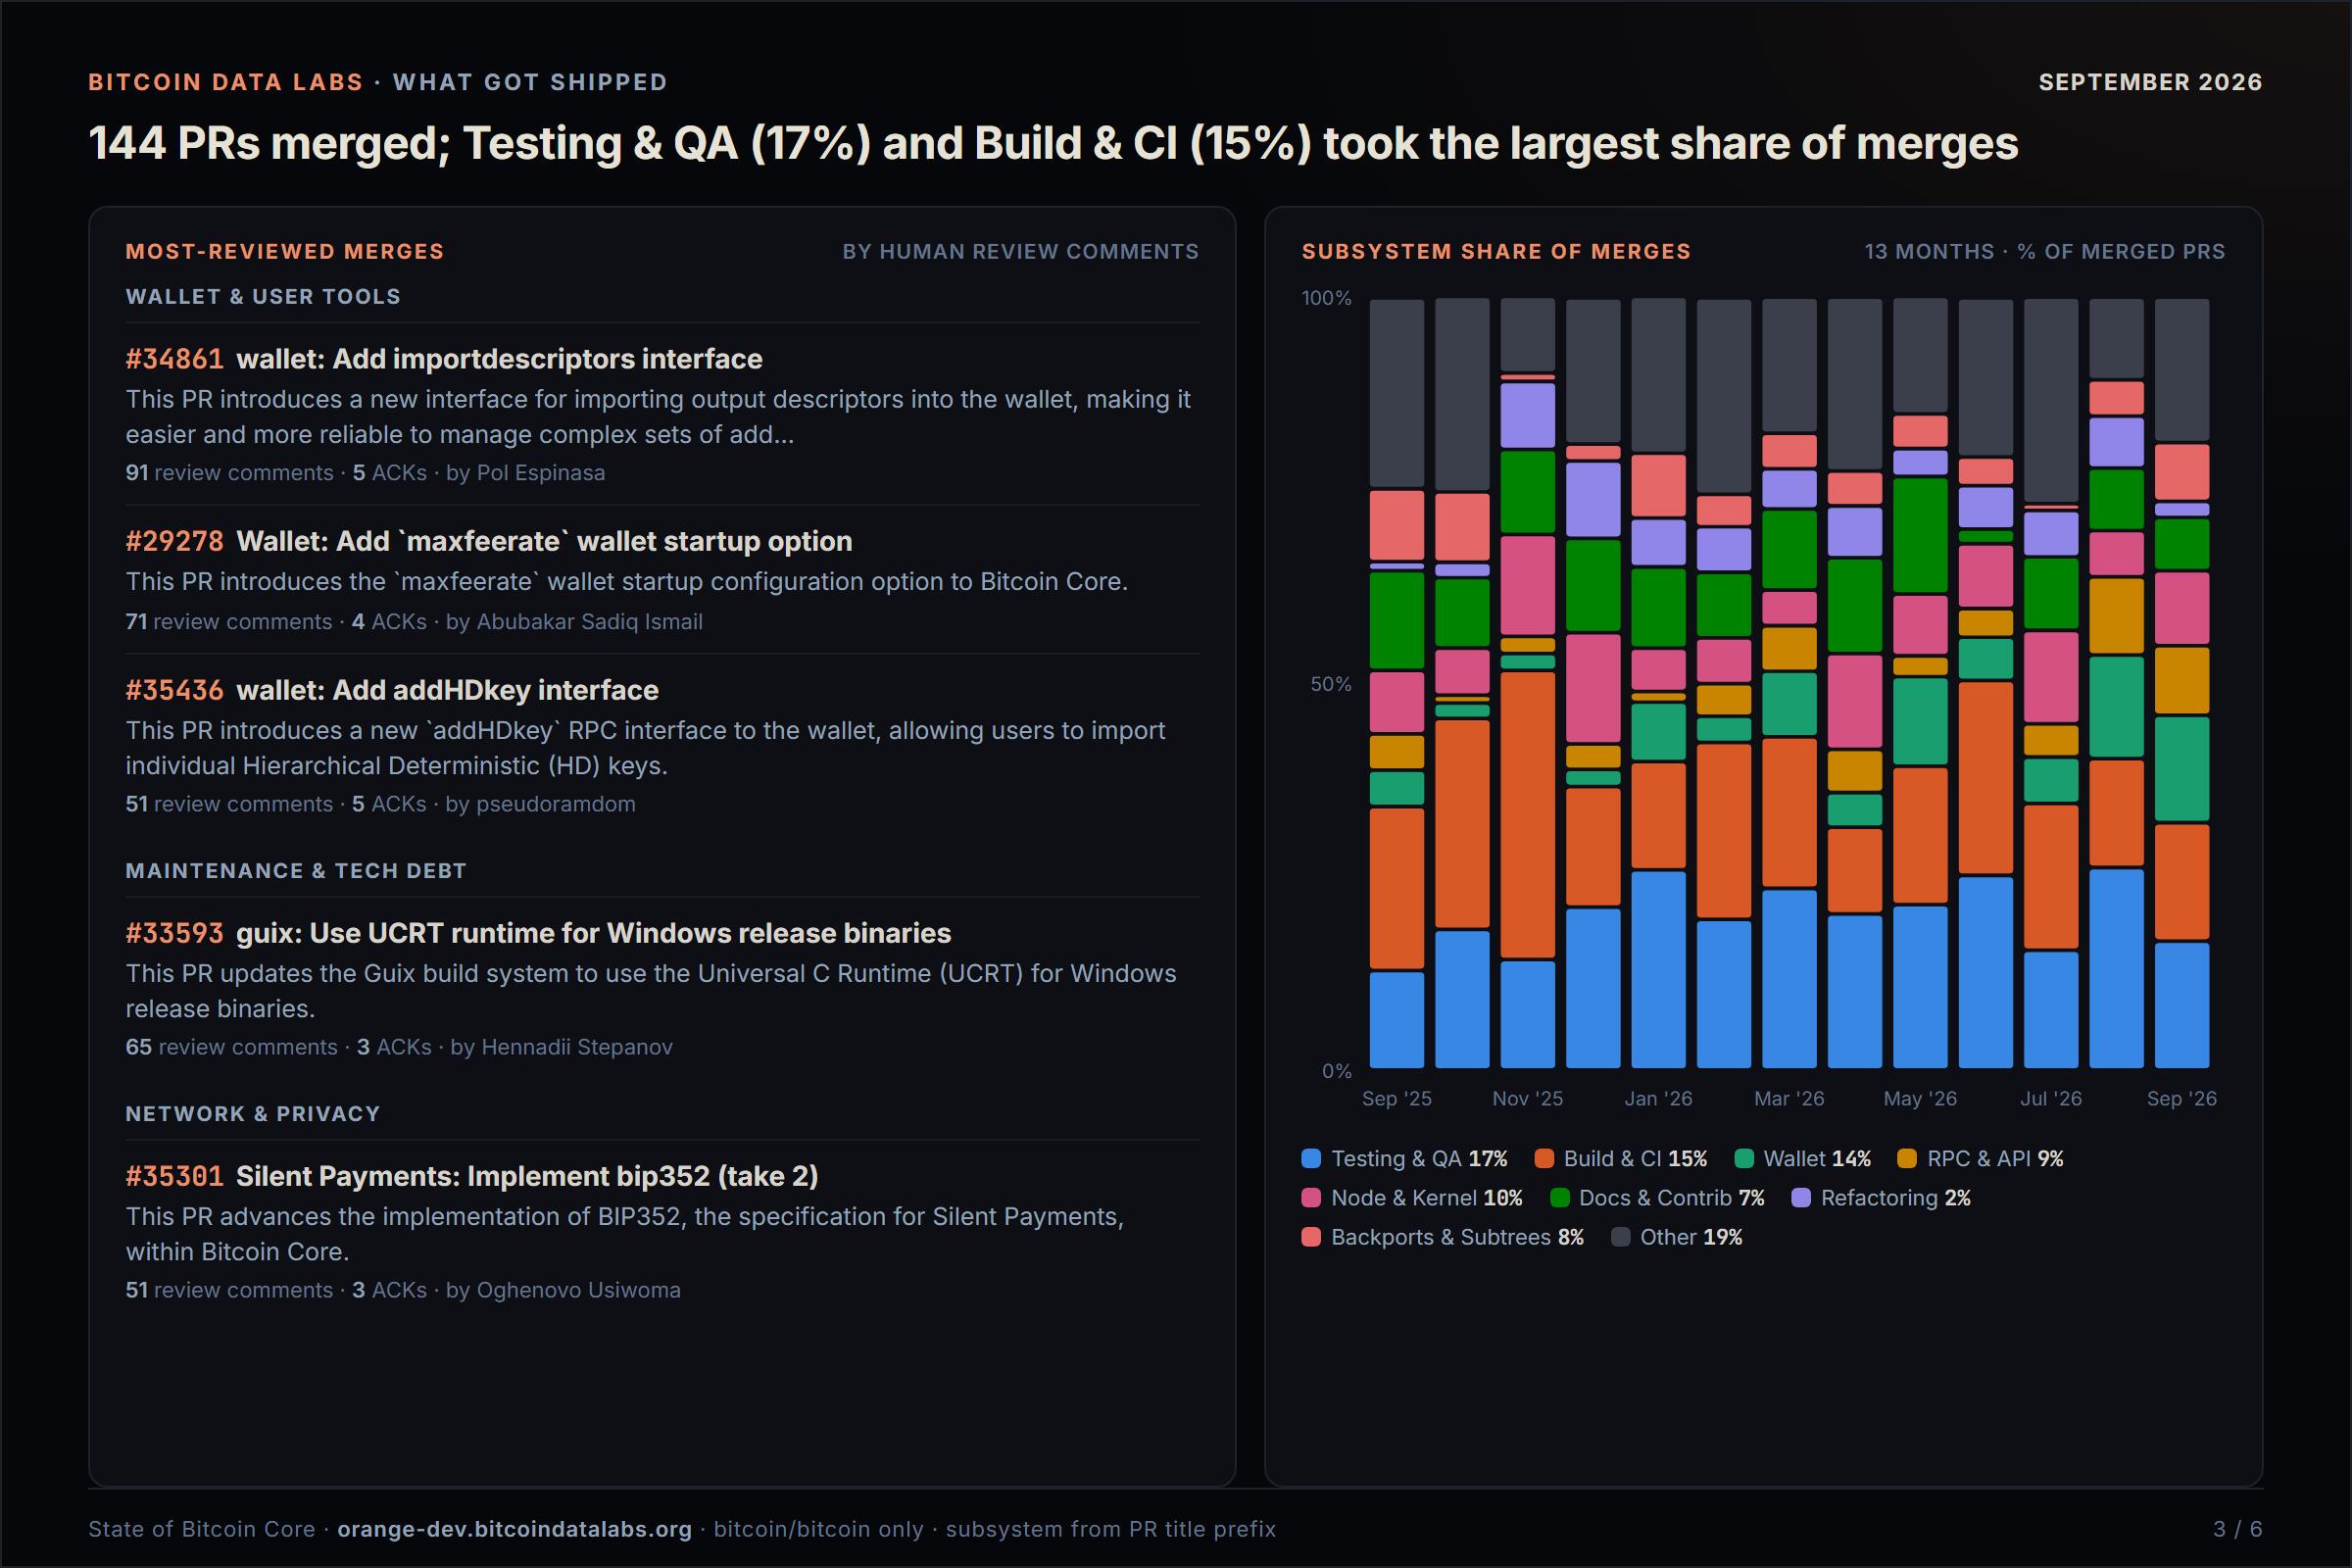Click the 'NETWORK & PRIVACY' section heading

[253, 1114]
